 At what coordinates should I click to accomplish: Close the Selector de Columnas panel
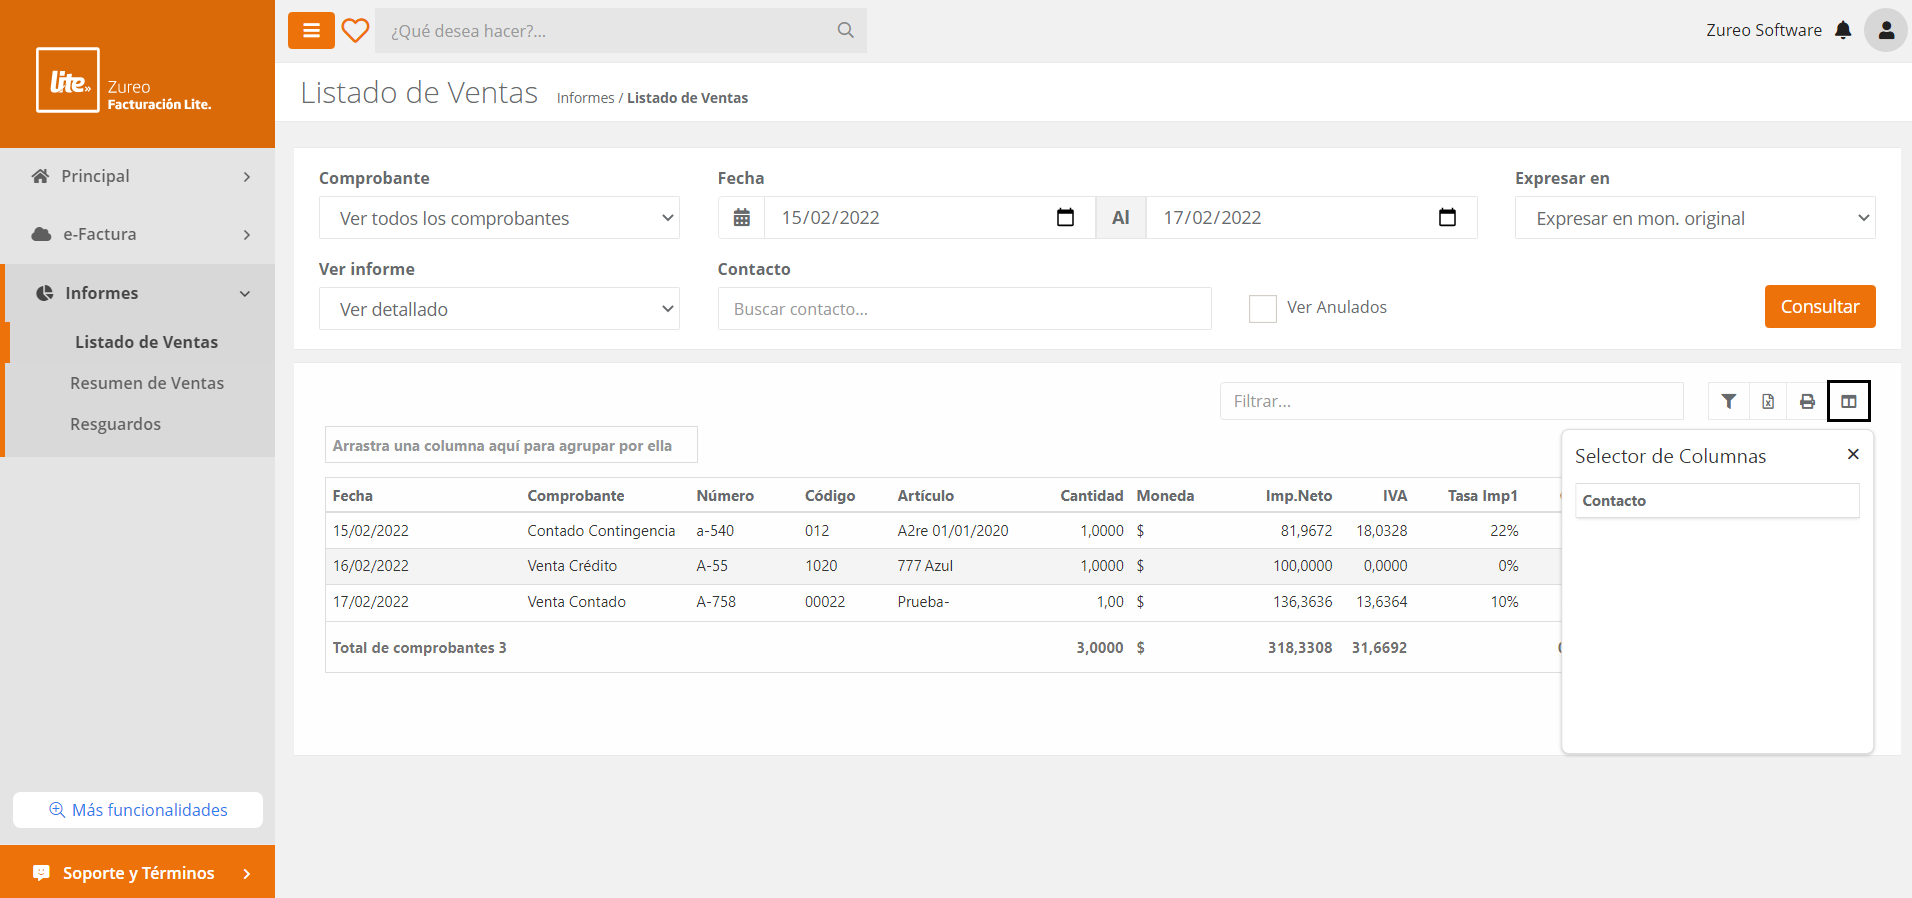coord(1853,454)
